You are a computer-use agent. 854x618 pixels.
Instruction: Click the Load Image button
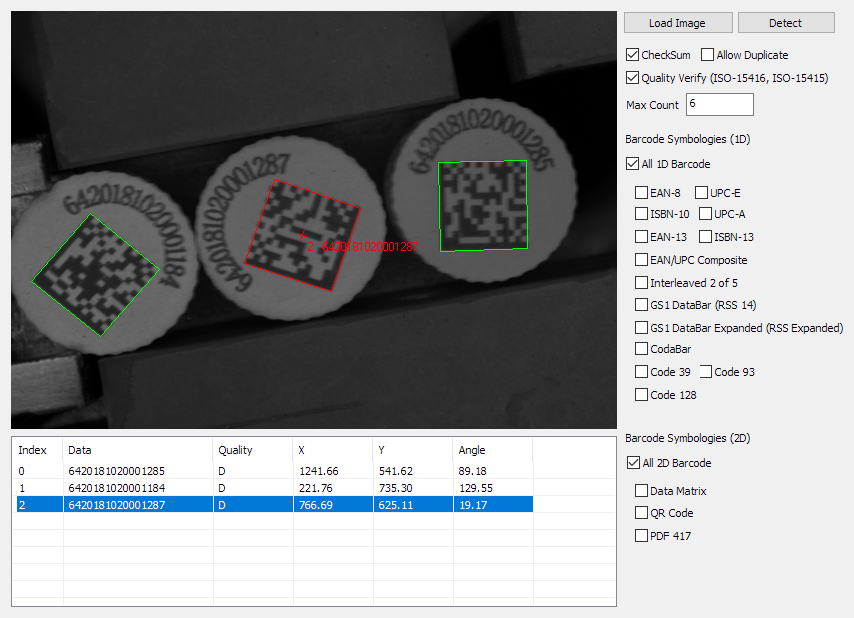[678, 23]
